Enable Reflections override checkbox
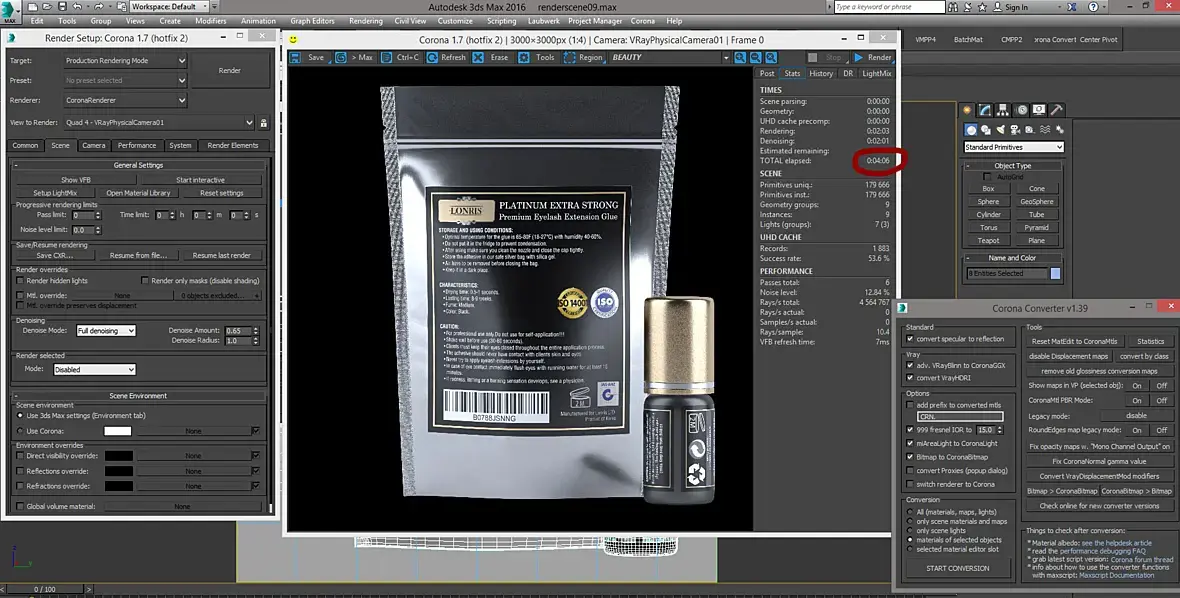Image resolution: width=1180 pixels, height=598 pixels. coord(20,471)
